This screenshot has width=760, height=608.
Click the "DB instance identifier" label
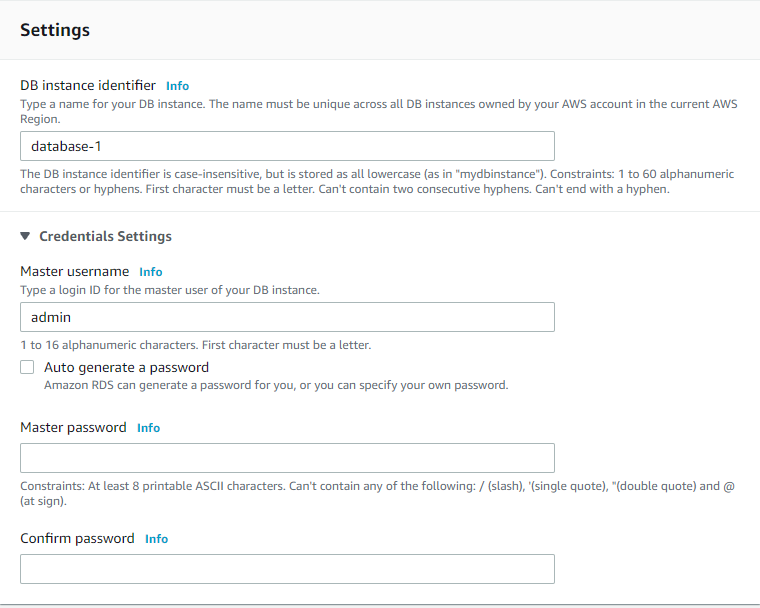[88, 85]
